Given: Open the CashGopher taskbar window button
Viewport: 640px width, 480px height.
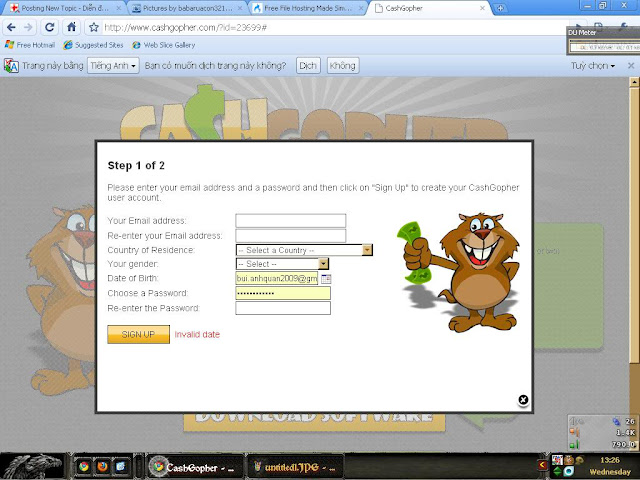Looking at the screenshot, I should point(194,467).
